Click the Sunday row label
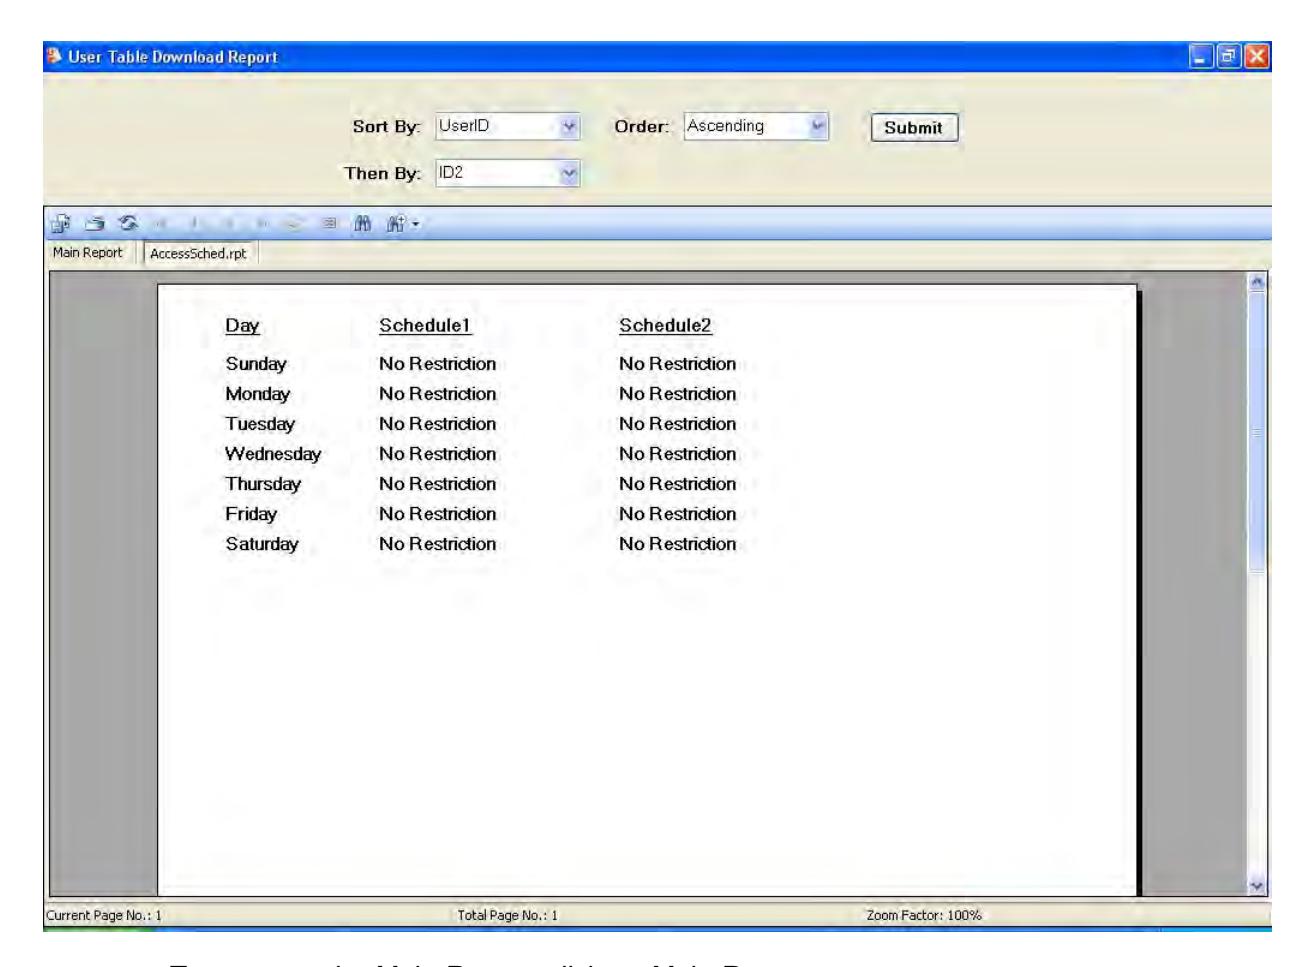This screenshot has width=1303, height=967. [255, 364]
